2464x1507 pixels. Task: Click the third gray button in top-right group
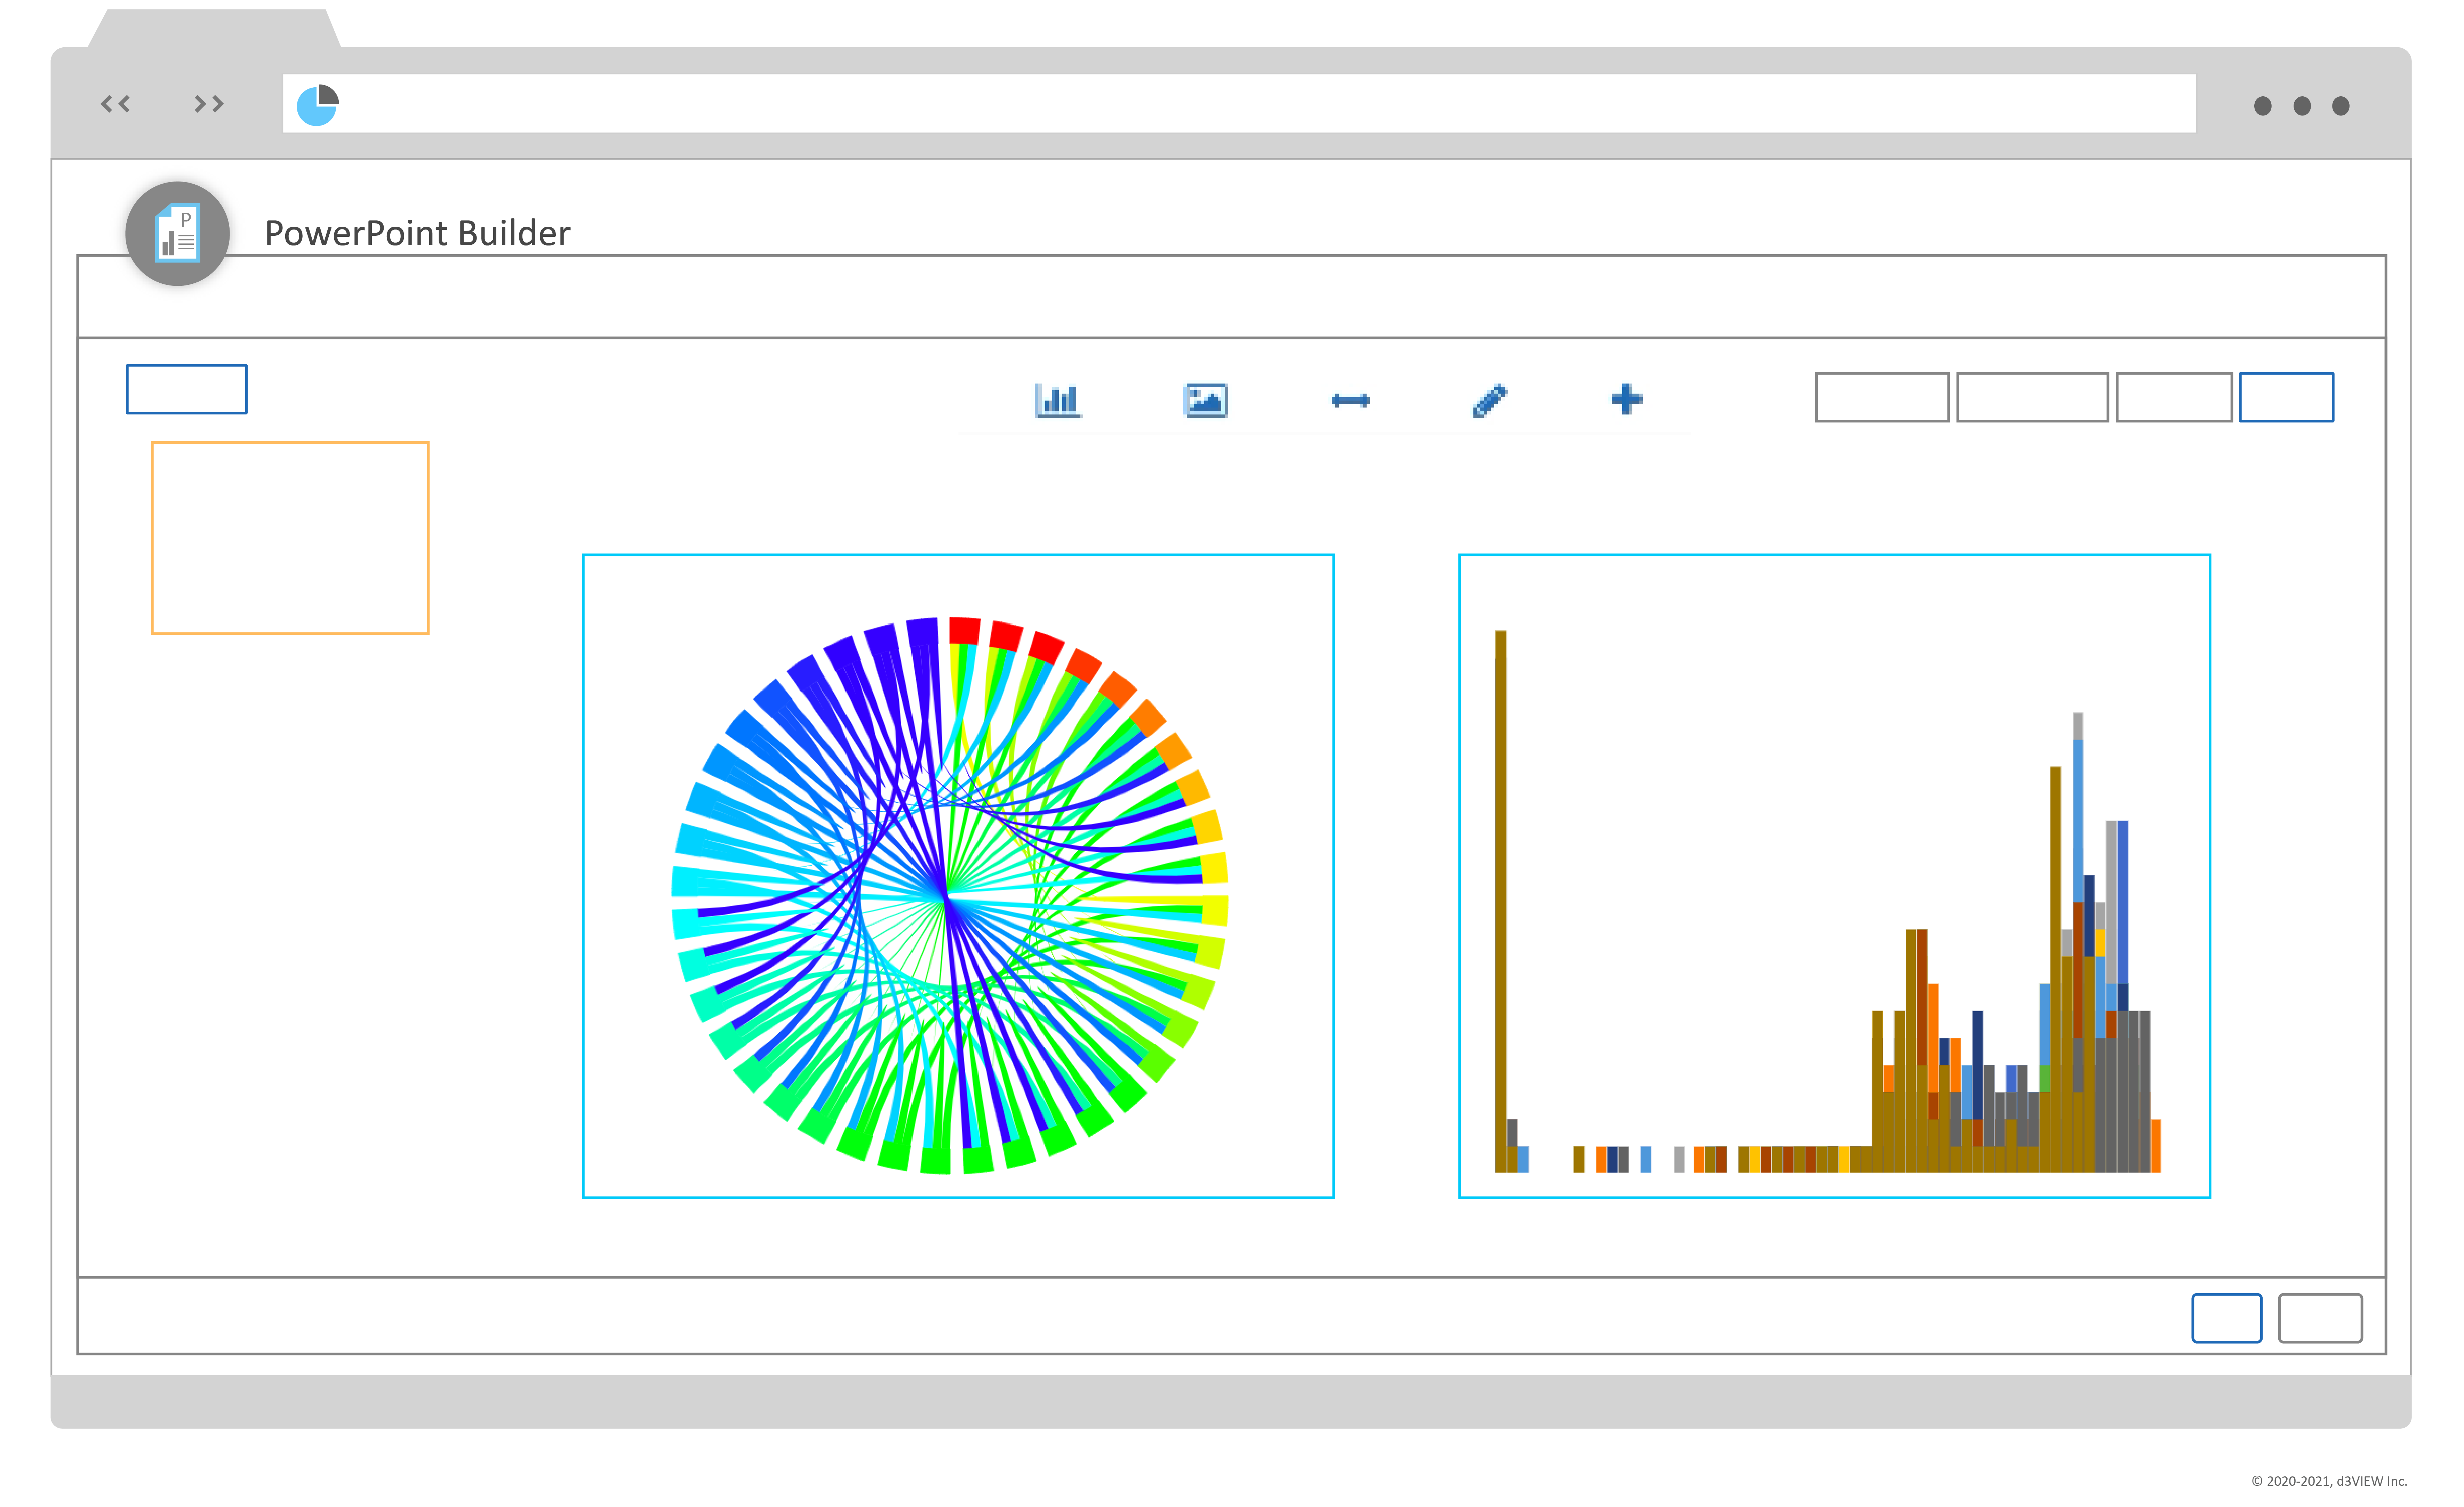(2174, 397)
